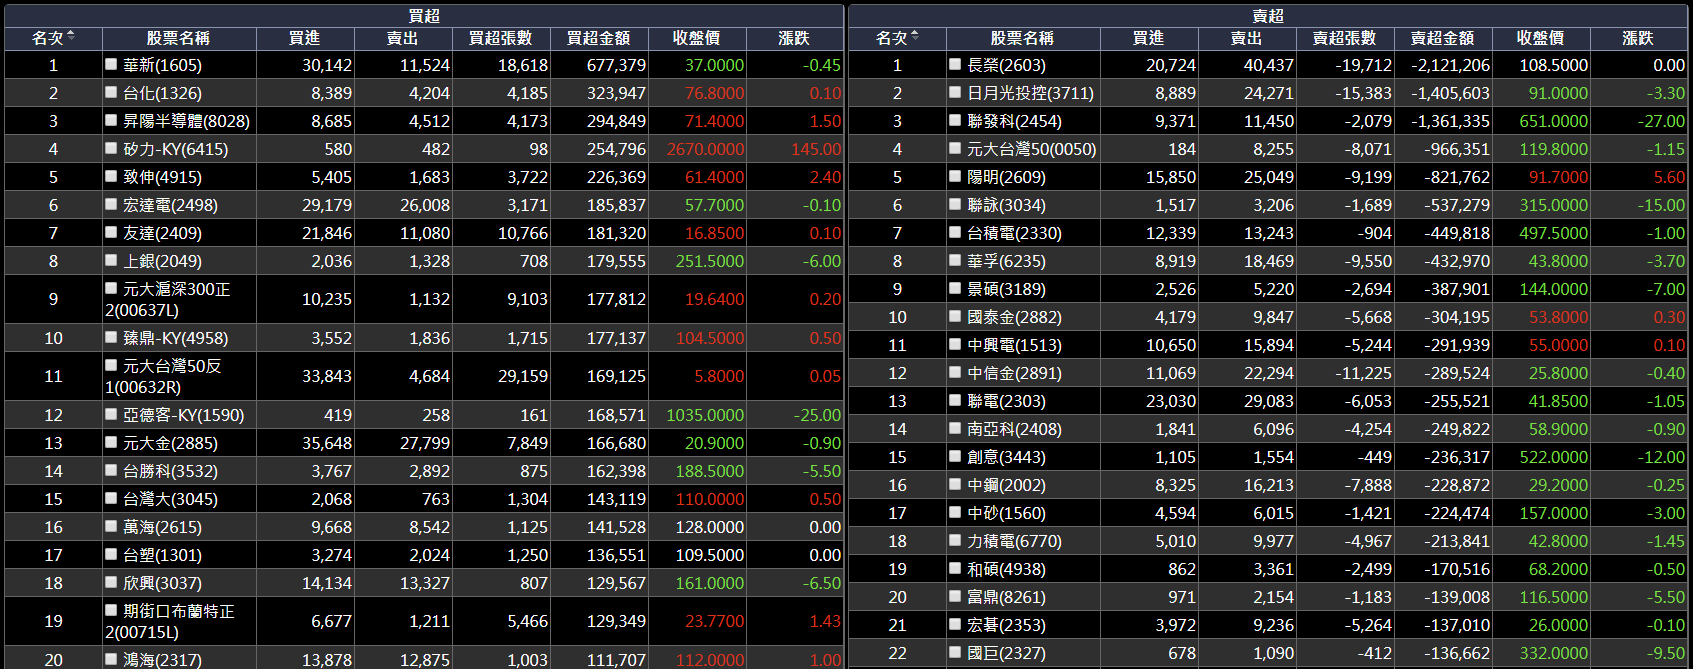Open stock 聯電(2303)
The height and width of the screenshot is (669, 1693).
tap(1006, 401)
